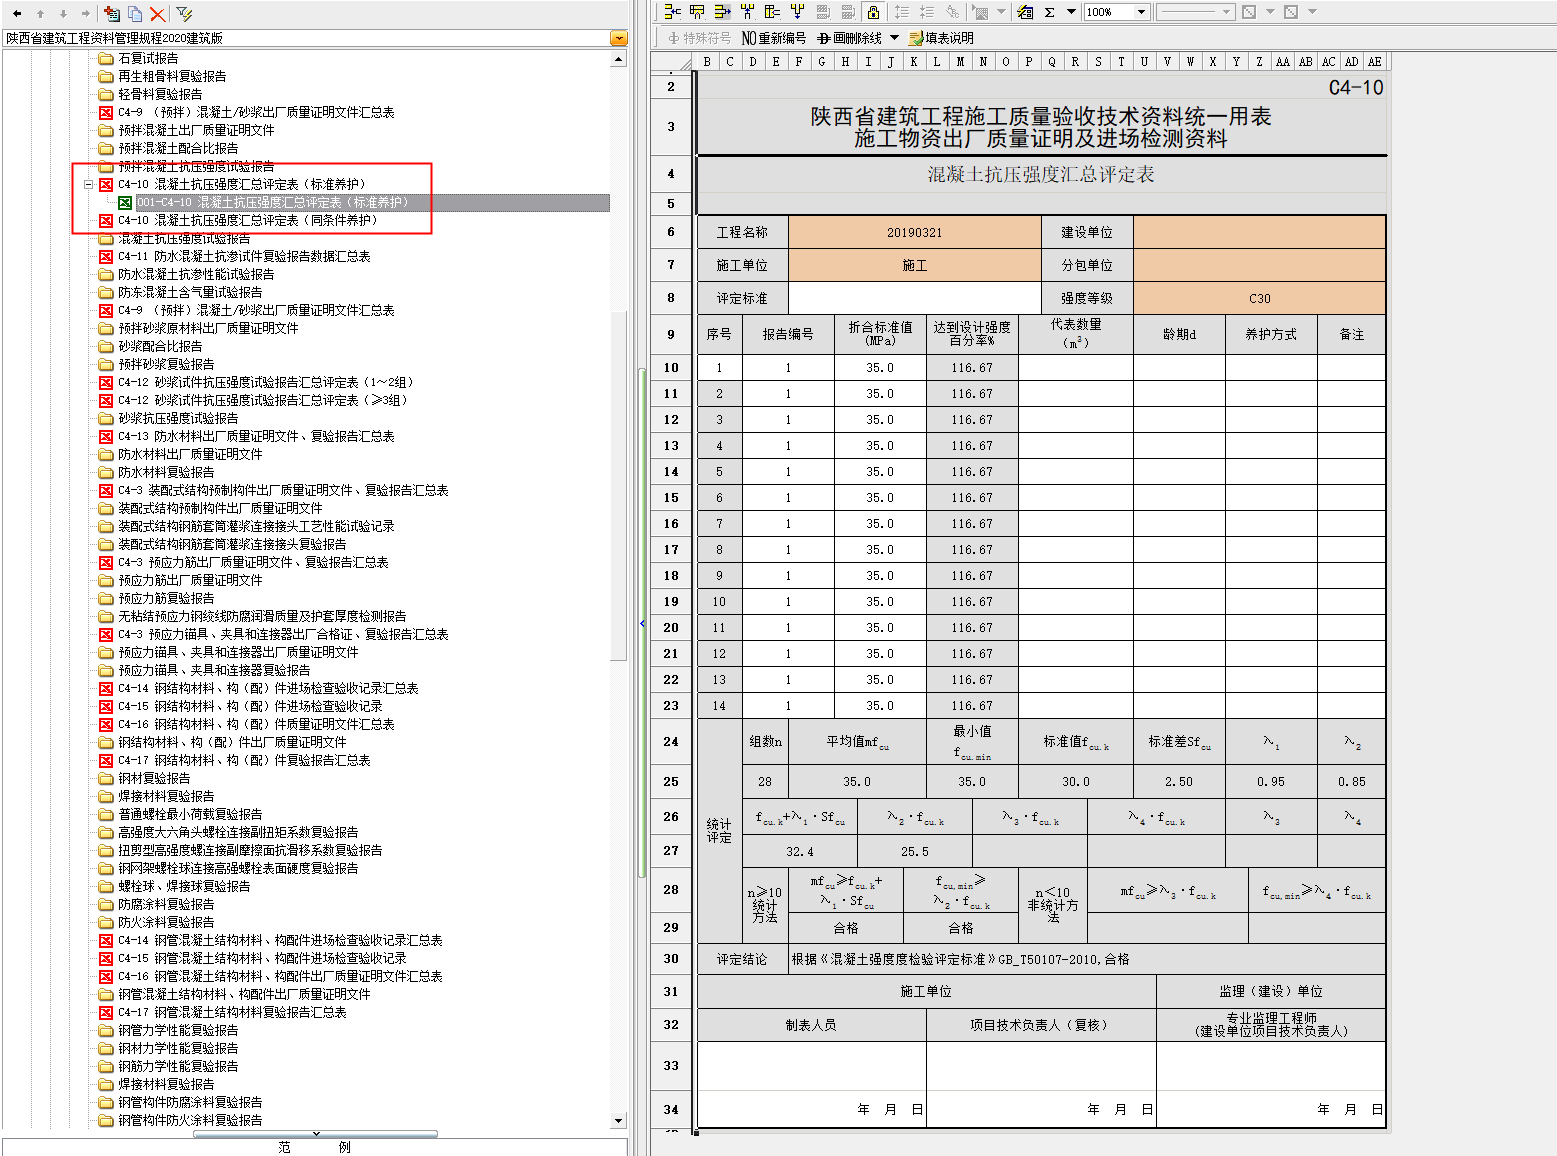This screenshot has height=1156, width=1557.
Task: Click 组数 value 28
Action: [765, 782]
